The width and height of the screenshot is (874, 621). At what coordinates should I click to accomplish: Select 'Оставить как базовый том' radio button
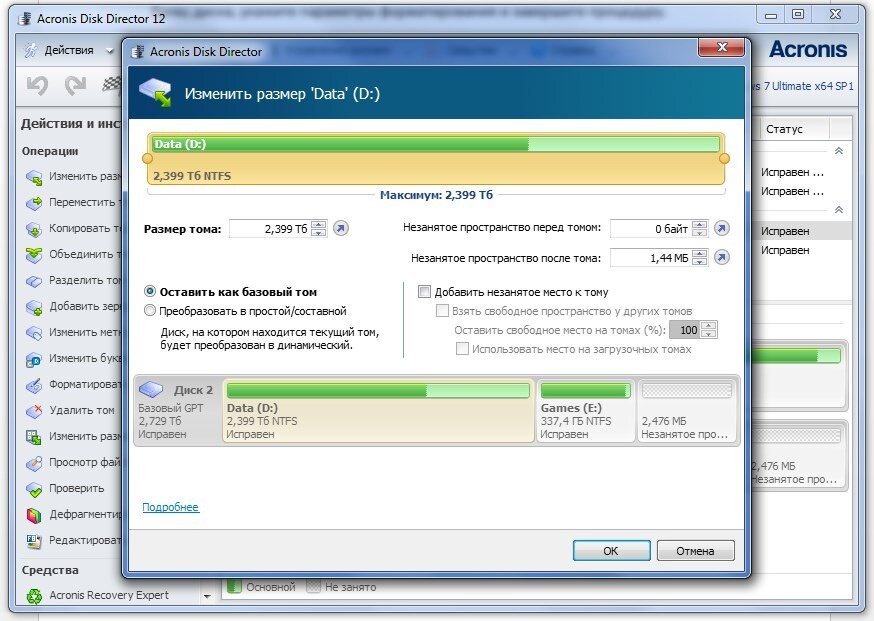(x=150, y=292)
